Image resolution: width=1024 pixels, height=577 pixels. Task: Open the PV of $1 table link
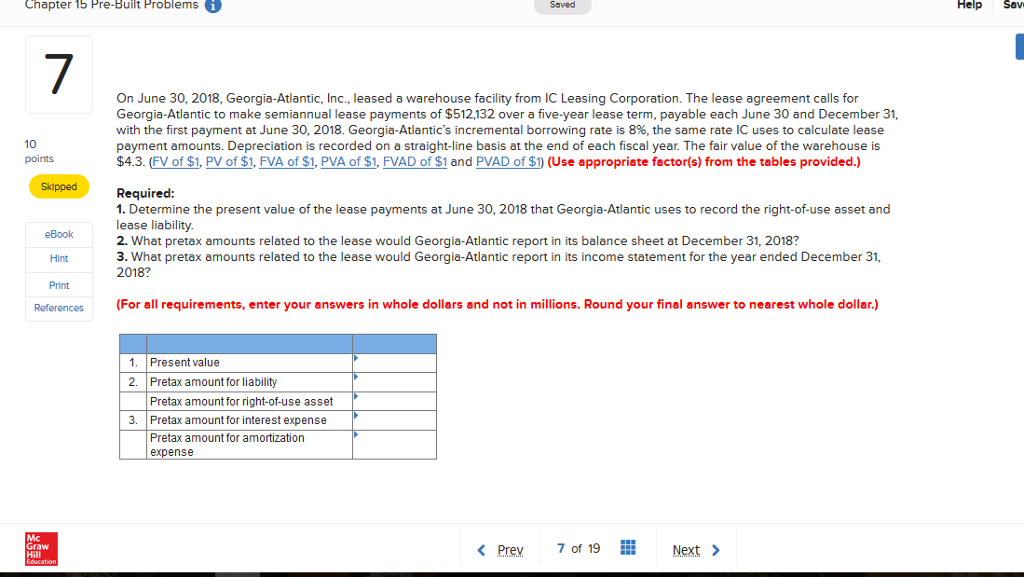pyautogui.click(x=229, y=162)
